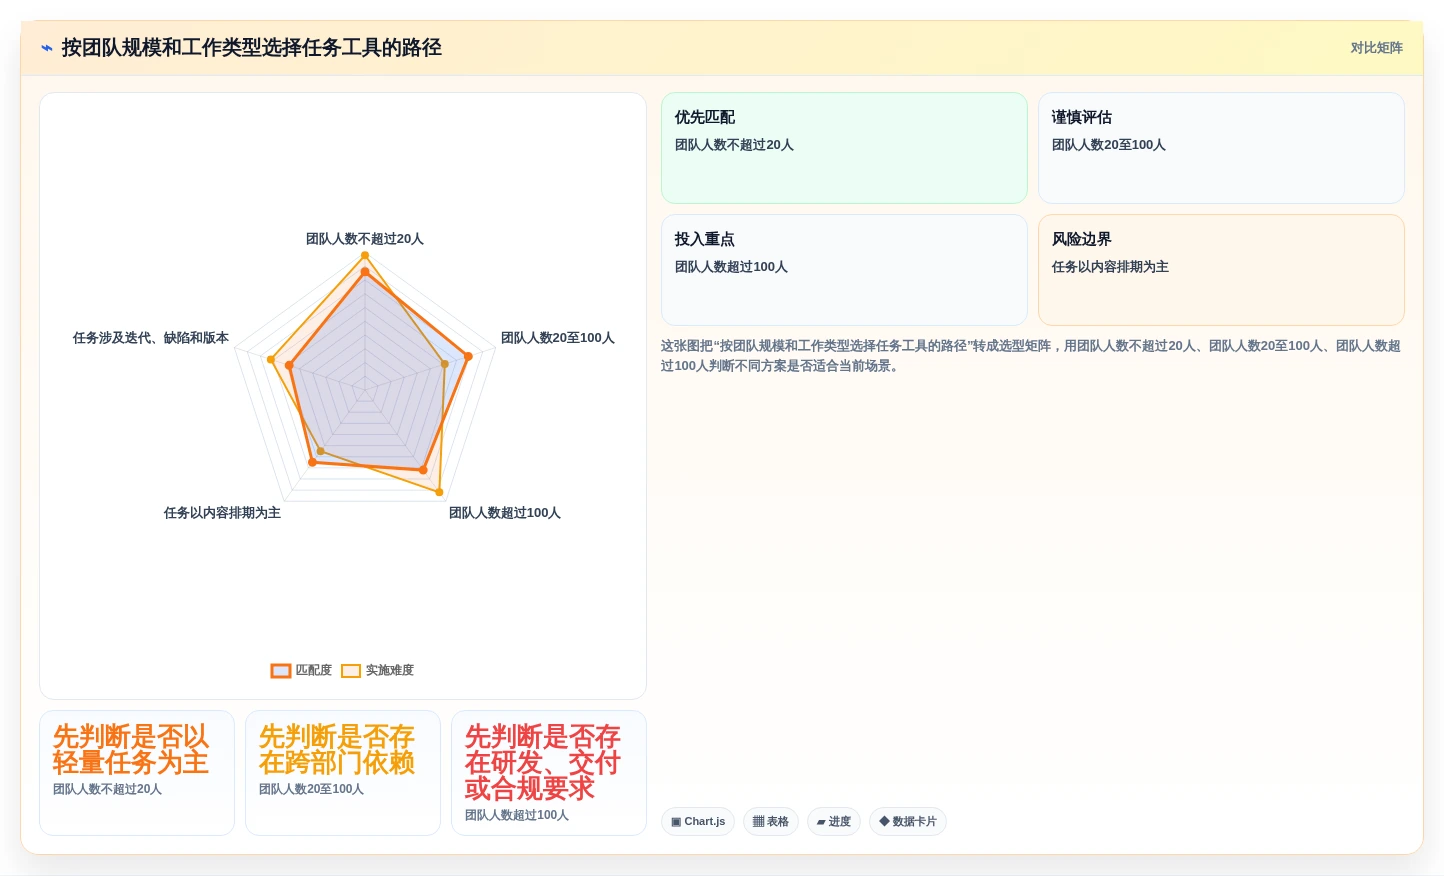
Task: Click the yellow 实施难度 point on the 迭代、缺陷和版本 axis
Action: coord(271,359)
